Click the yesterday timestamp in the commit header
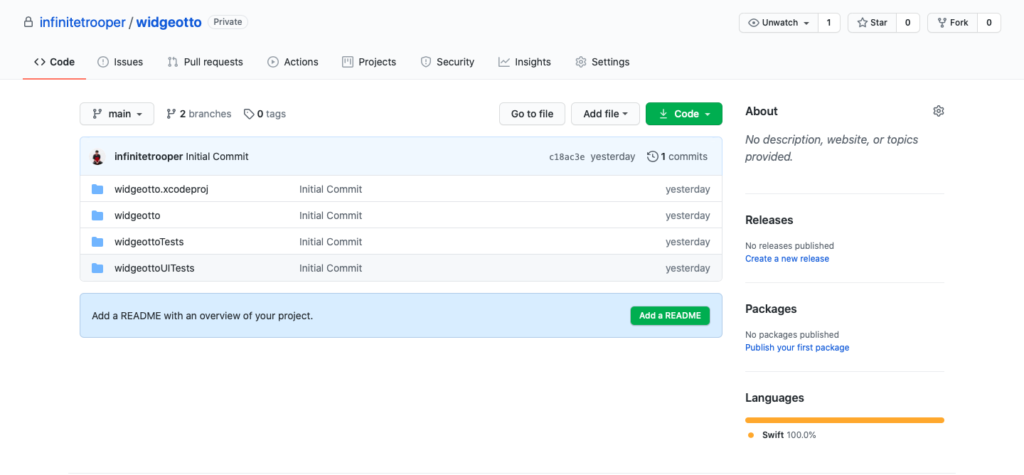1024x475 pixels. click(613, 157)
